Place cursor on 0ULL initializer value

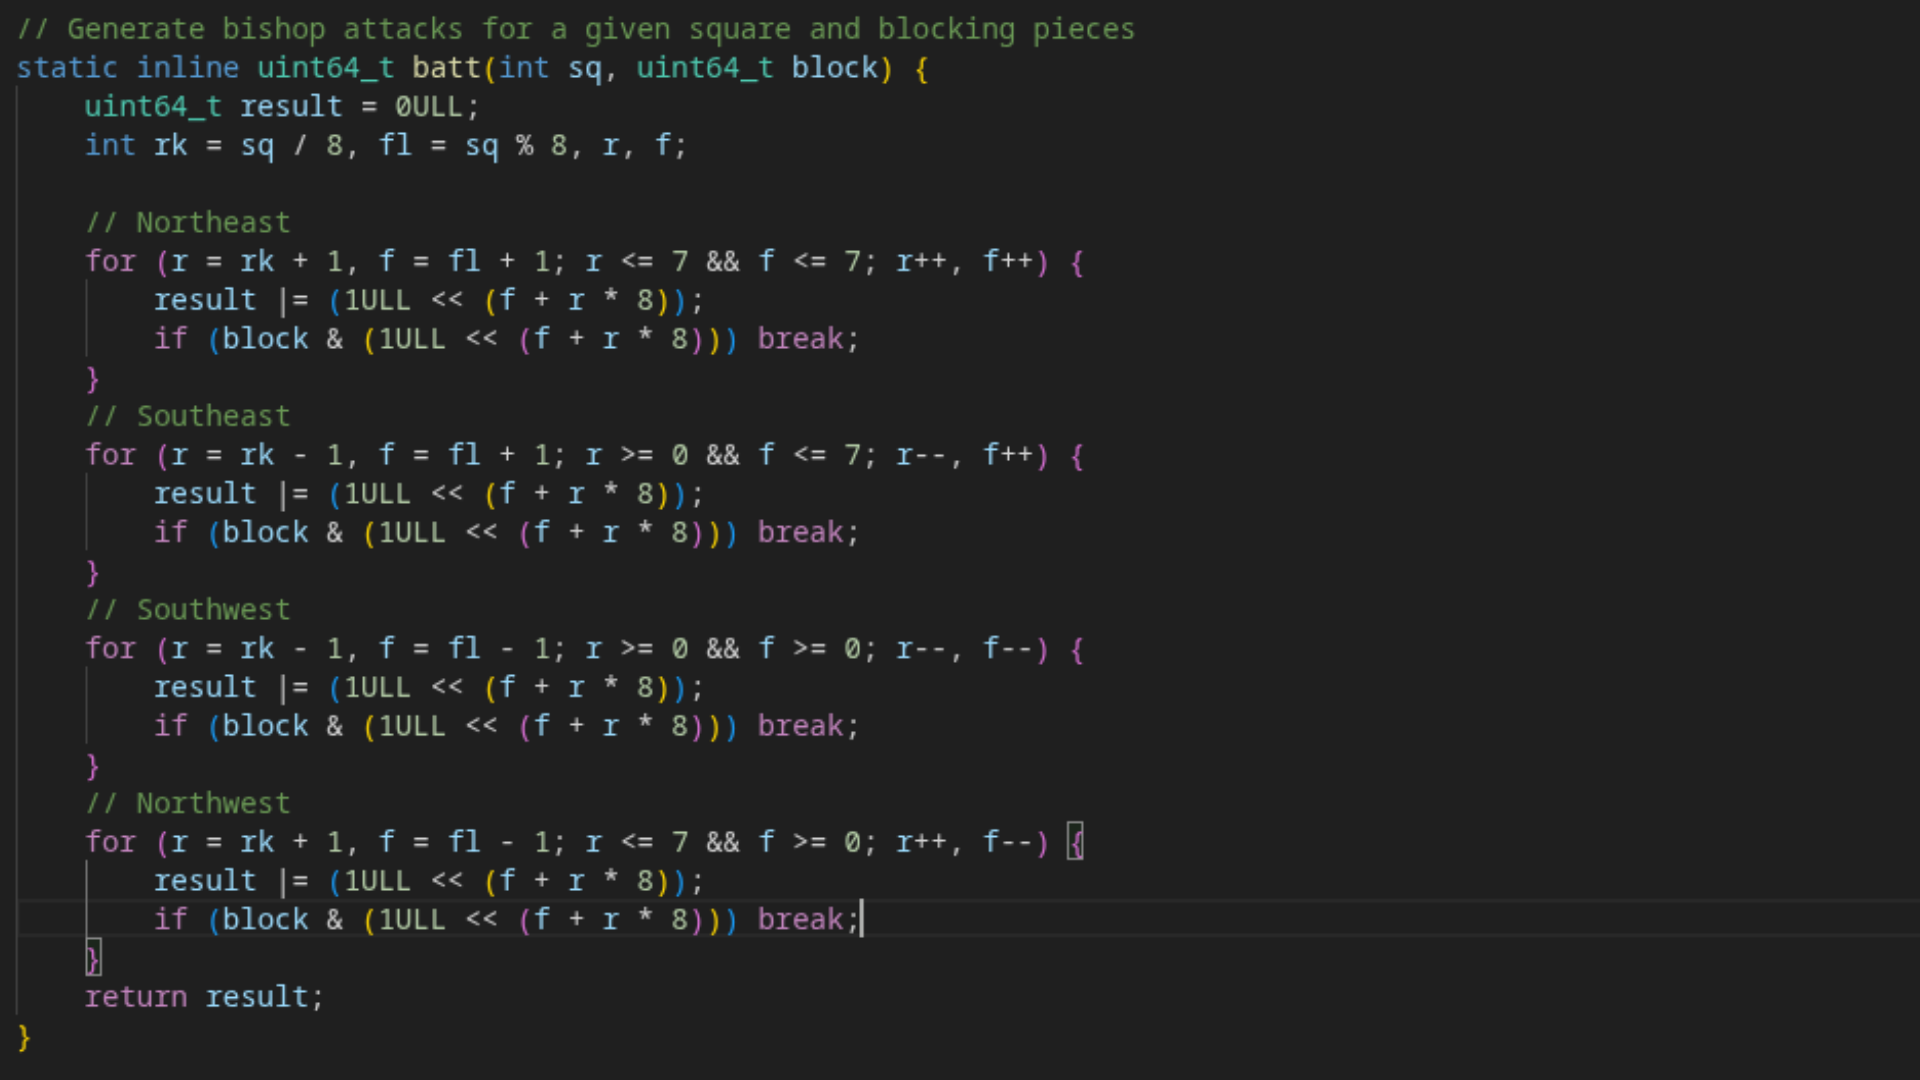pyautogui.click(x=428, y=107)
